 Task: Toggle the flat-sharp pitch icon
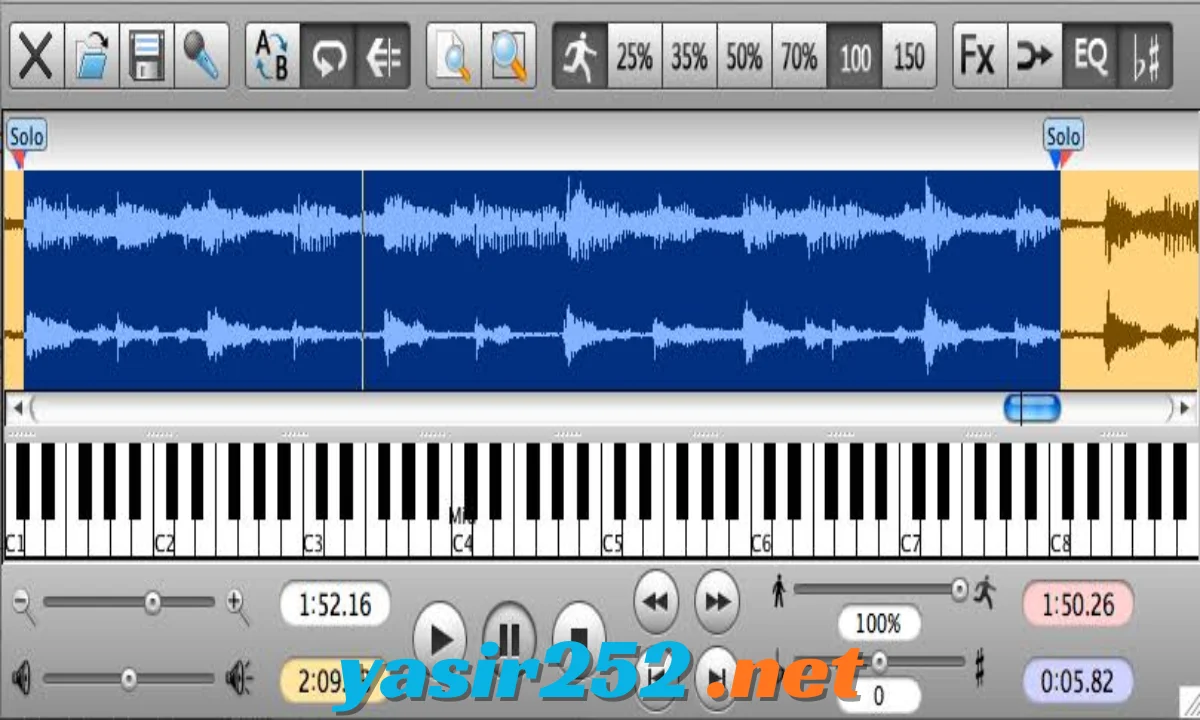pos(1145,57)
